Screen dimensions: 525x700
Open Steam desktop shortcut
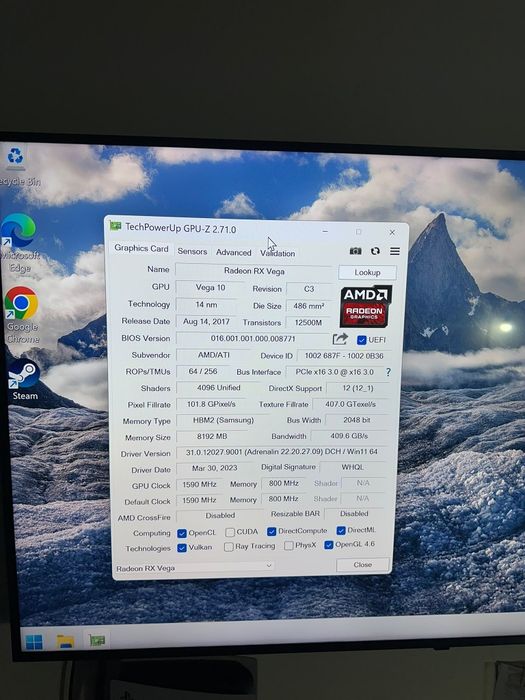[x=24, y=379]
